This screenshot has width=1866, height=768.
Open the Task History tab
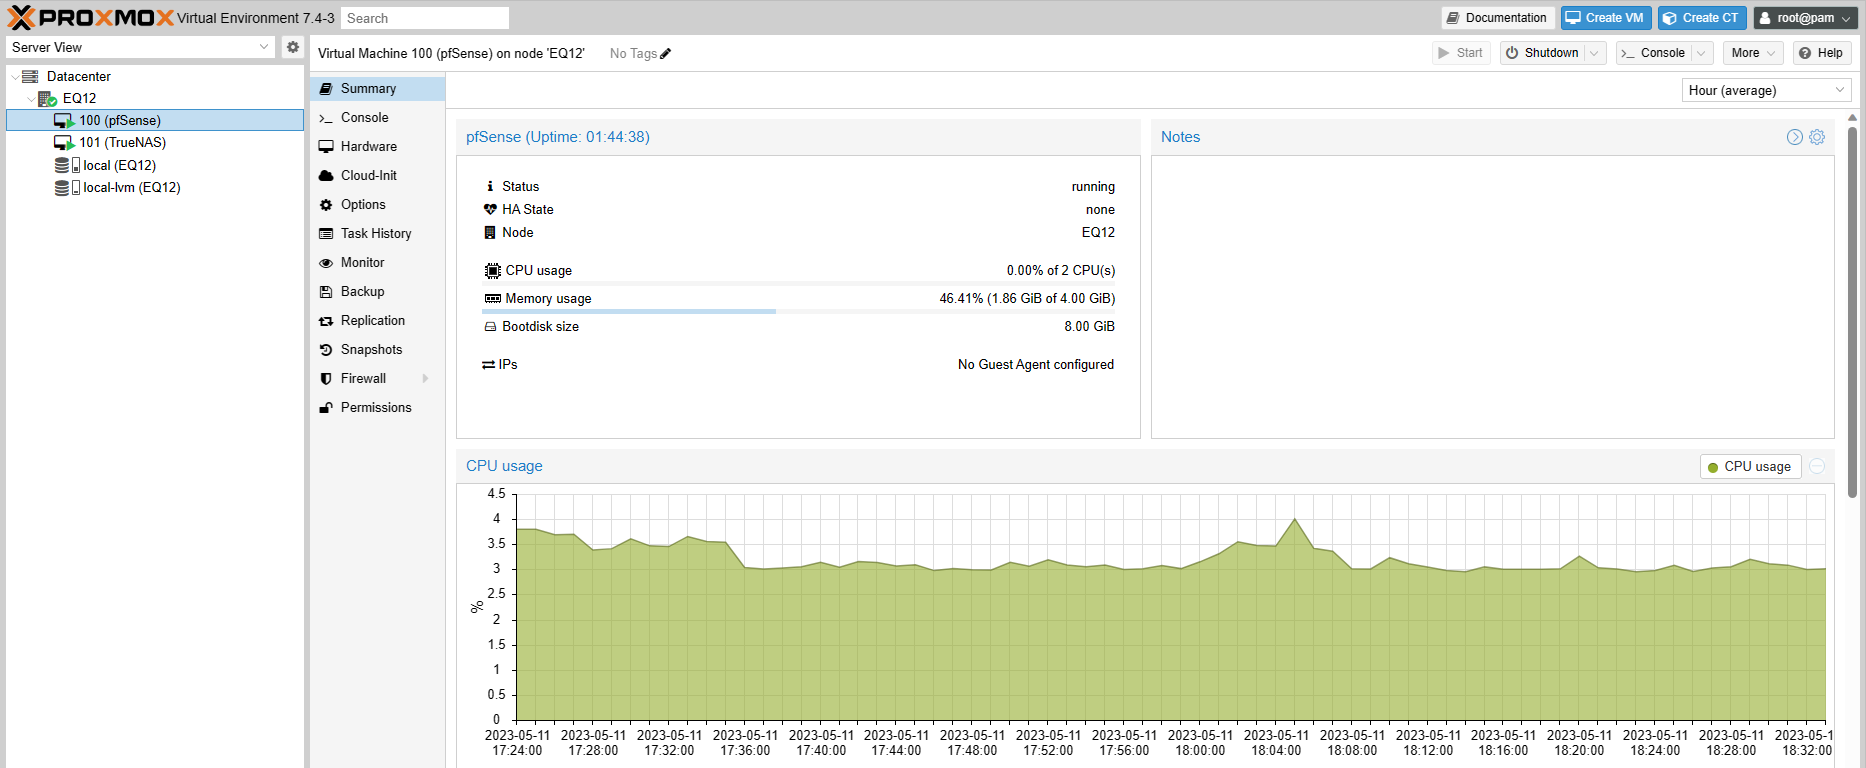tap(377, 233)
